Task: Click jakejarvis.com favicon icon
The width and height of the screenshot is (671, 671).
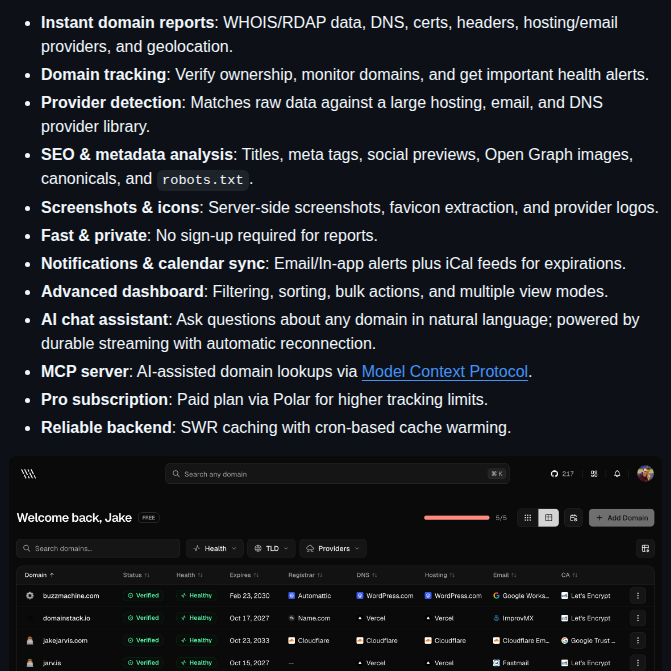Action: (x=30, y=640)
